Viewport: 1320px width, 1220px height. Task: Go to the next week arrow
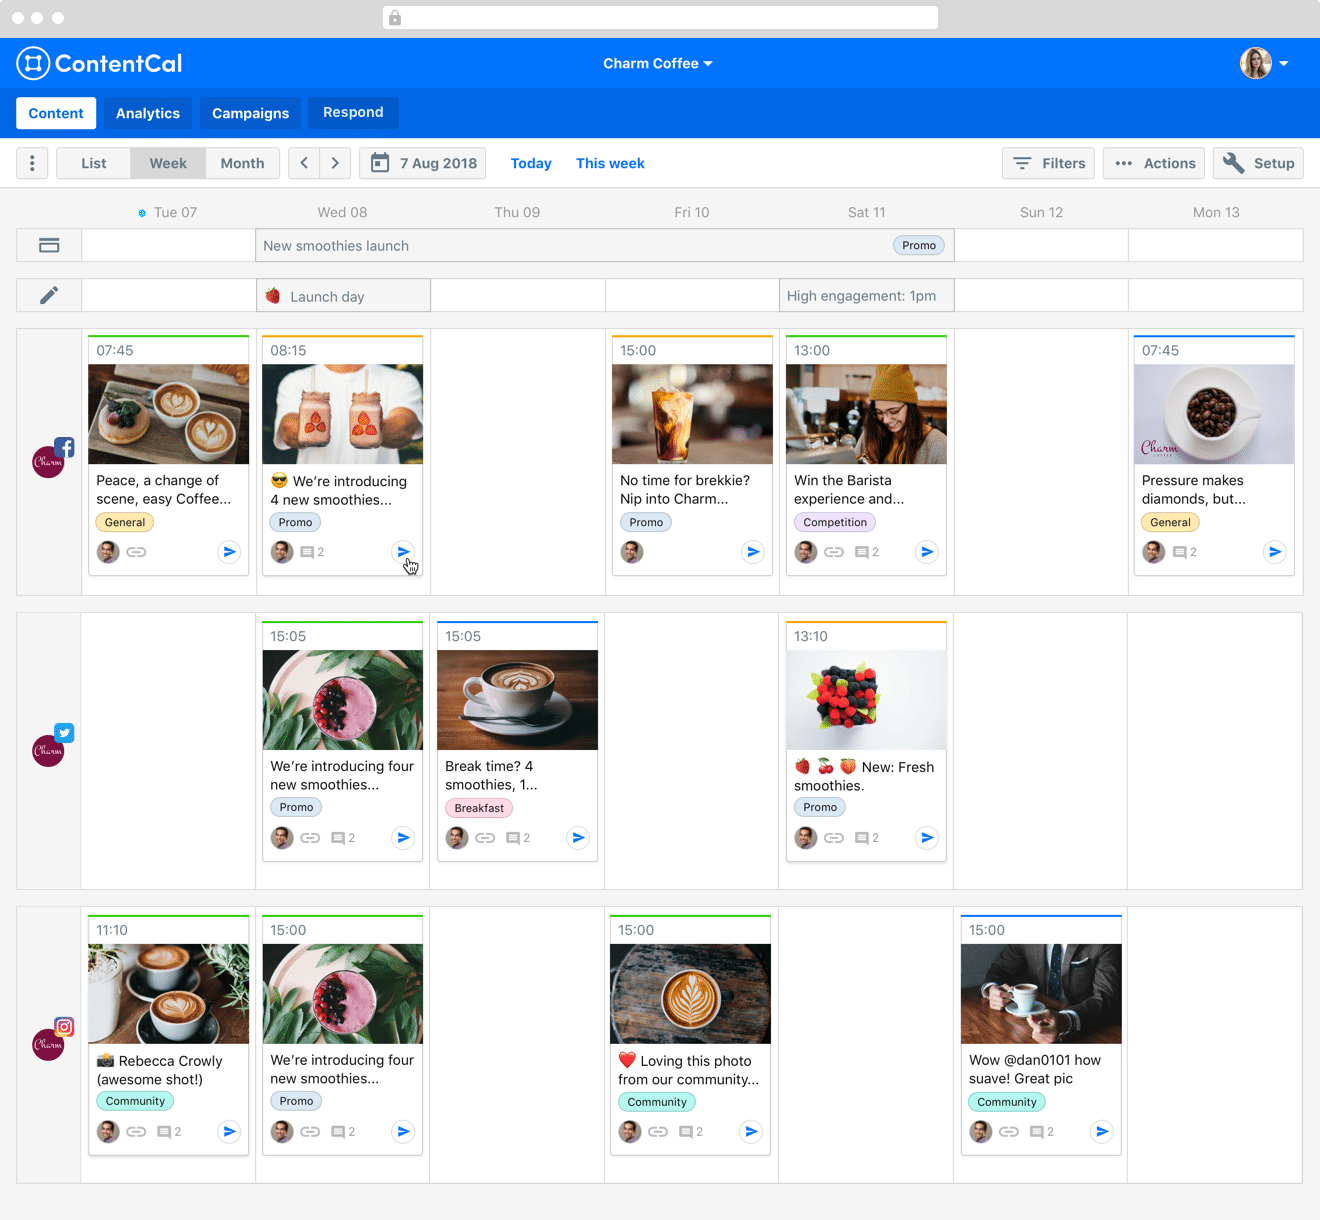click(x=335, y=163)
